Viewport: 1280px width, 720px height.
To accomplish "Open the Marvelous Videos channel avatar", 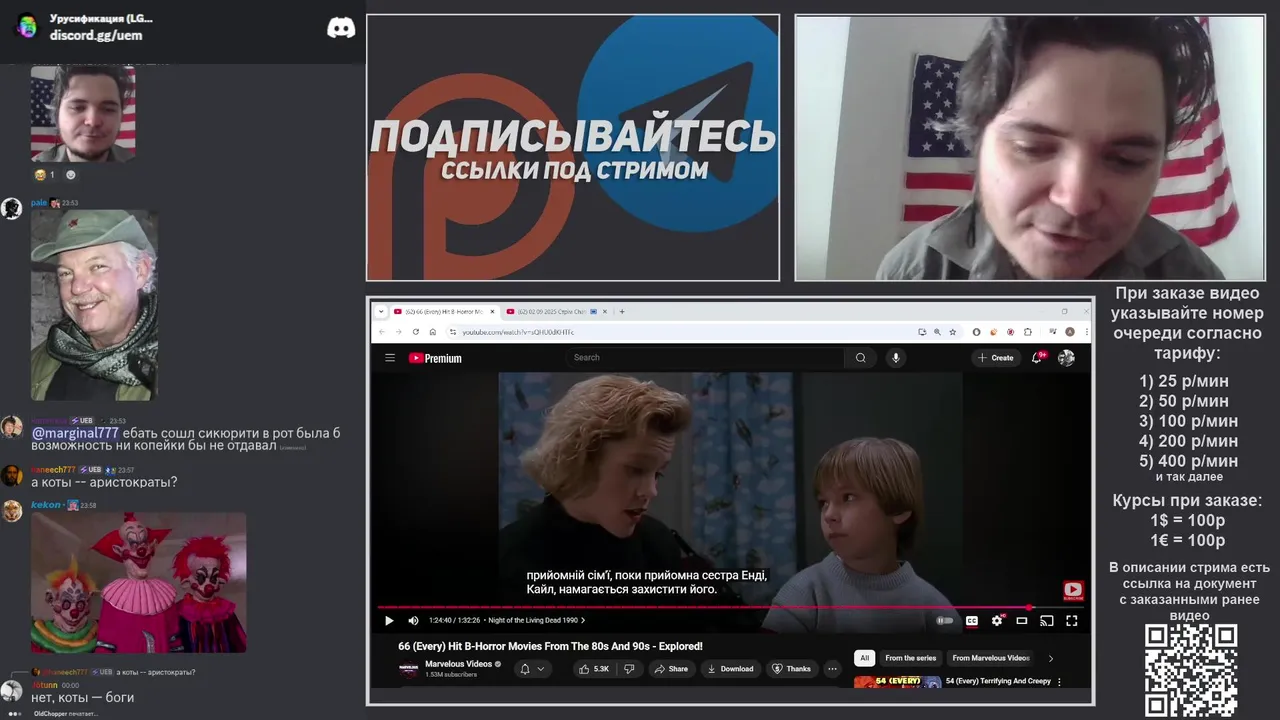I will coord(409,669).
